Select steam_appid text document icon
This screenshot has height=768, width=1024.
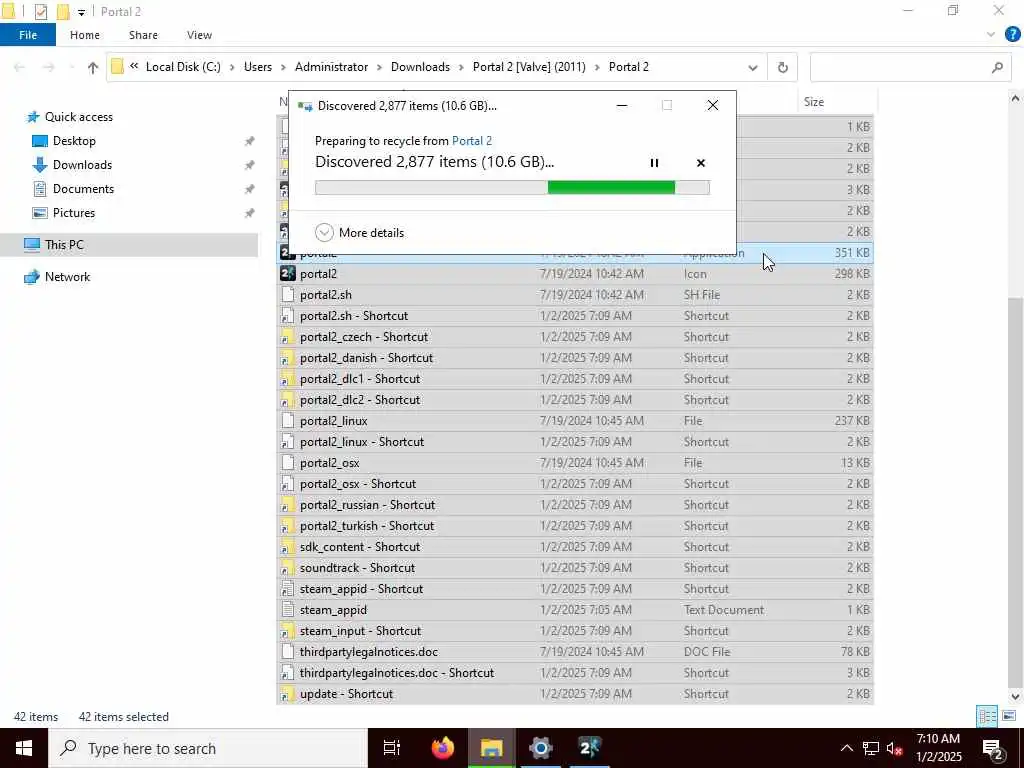pyautogui.click(x=287, y=610)
